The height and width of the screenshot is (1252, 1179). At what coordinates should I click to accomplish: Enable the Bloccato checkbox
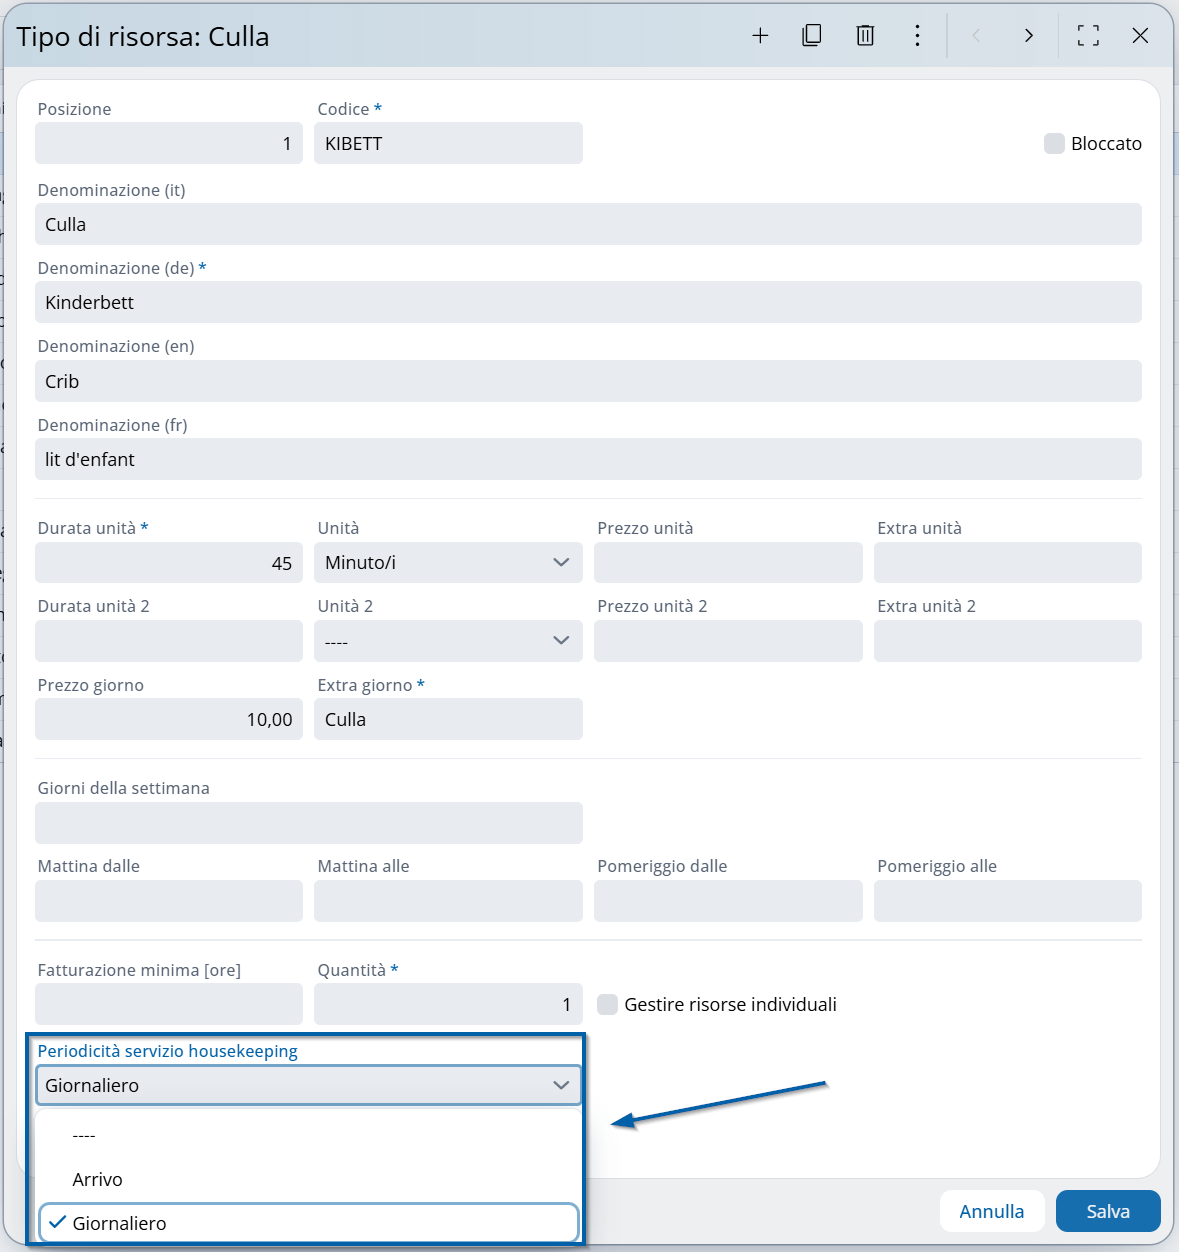click(x=1054, y=143)
